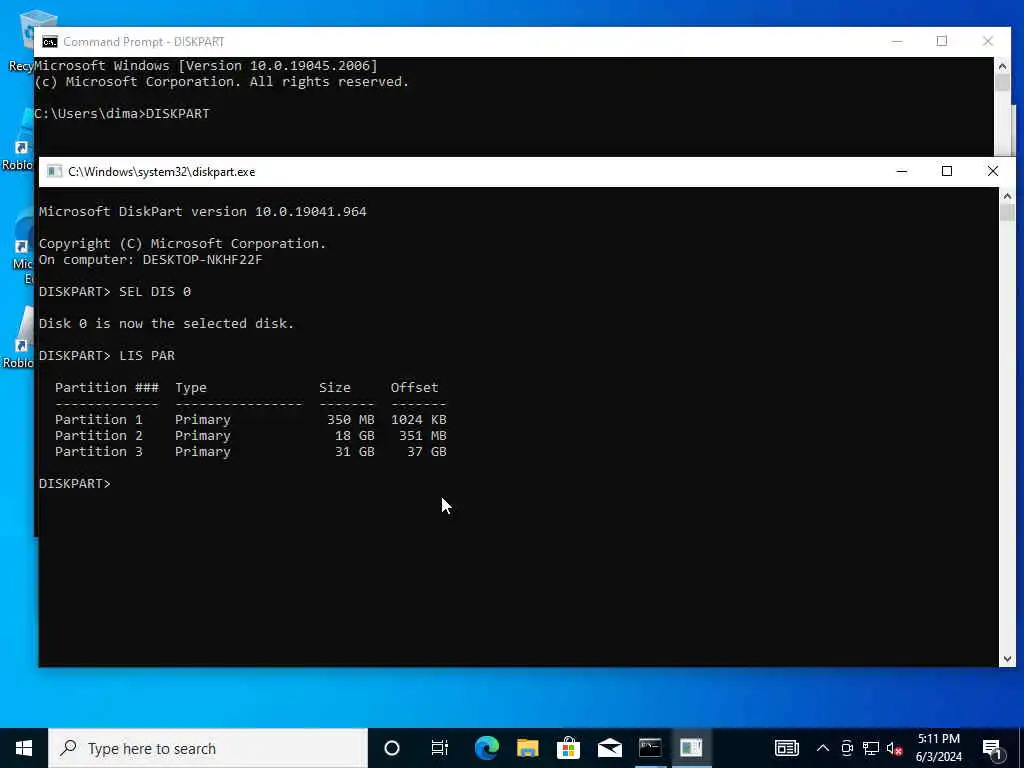Click the Command Prompt window title icon
This screenshot has width=1024, height=768.
tap(49, 42)
